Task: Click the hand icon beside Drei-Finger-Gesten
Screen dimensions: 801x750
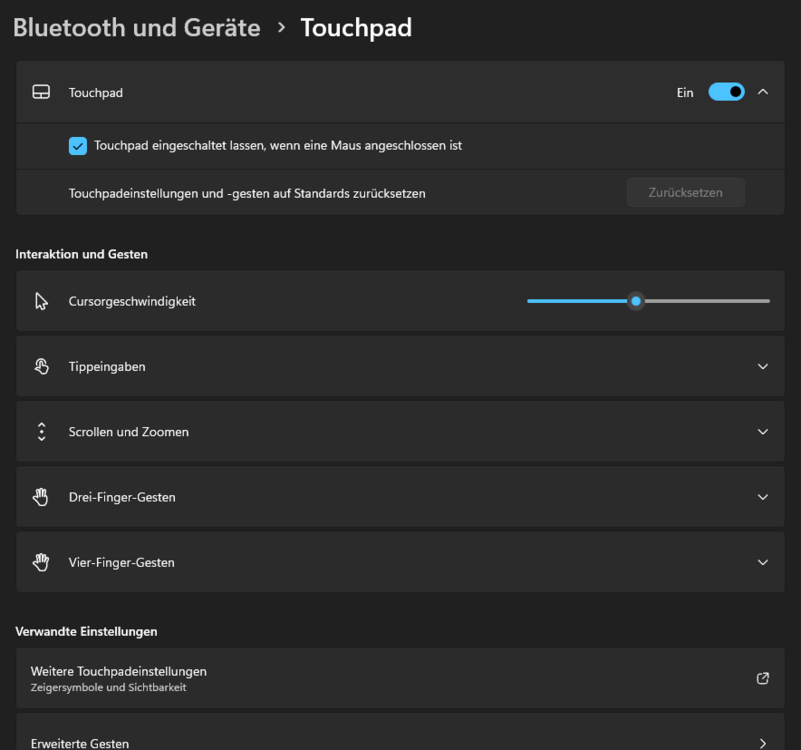Action: pyautogui.click(x=41, y=497)
